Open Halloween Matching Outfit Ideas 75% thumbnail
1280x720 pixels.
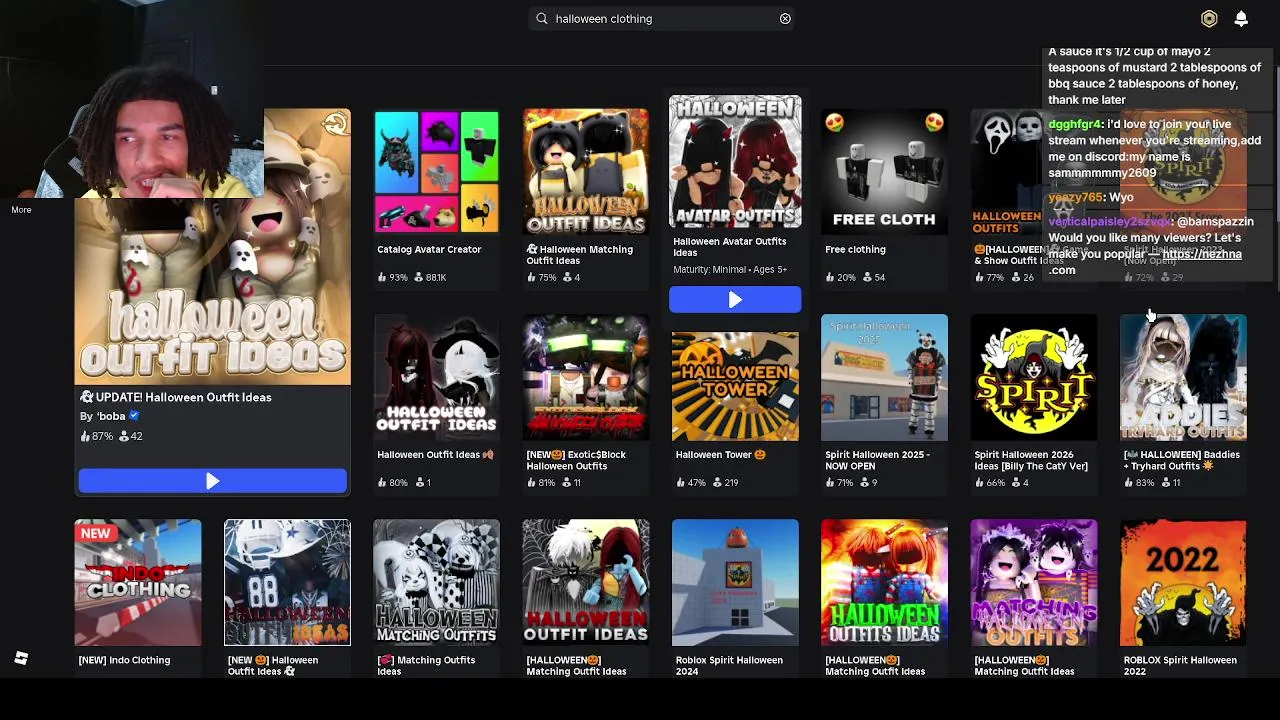coord(586,172)
